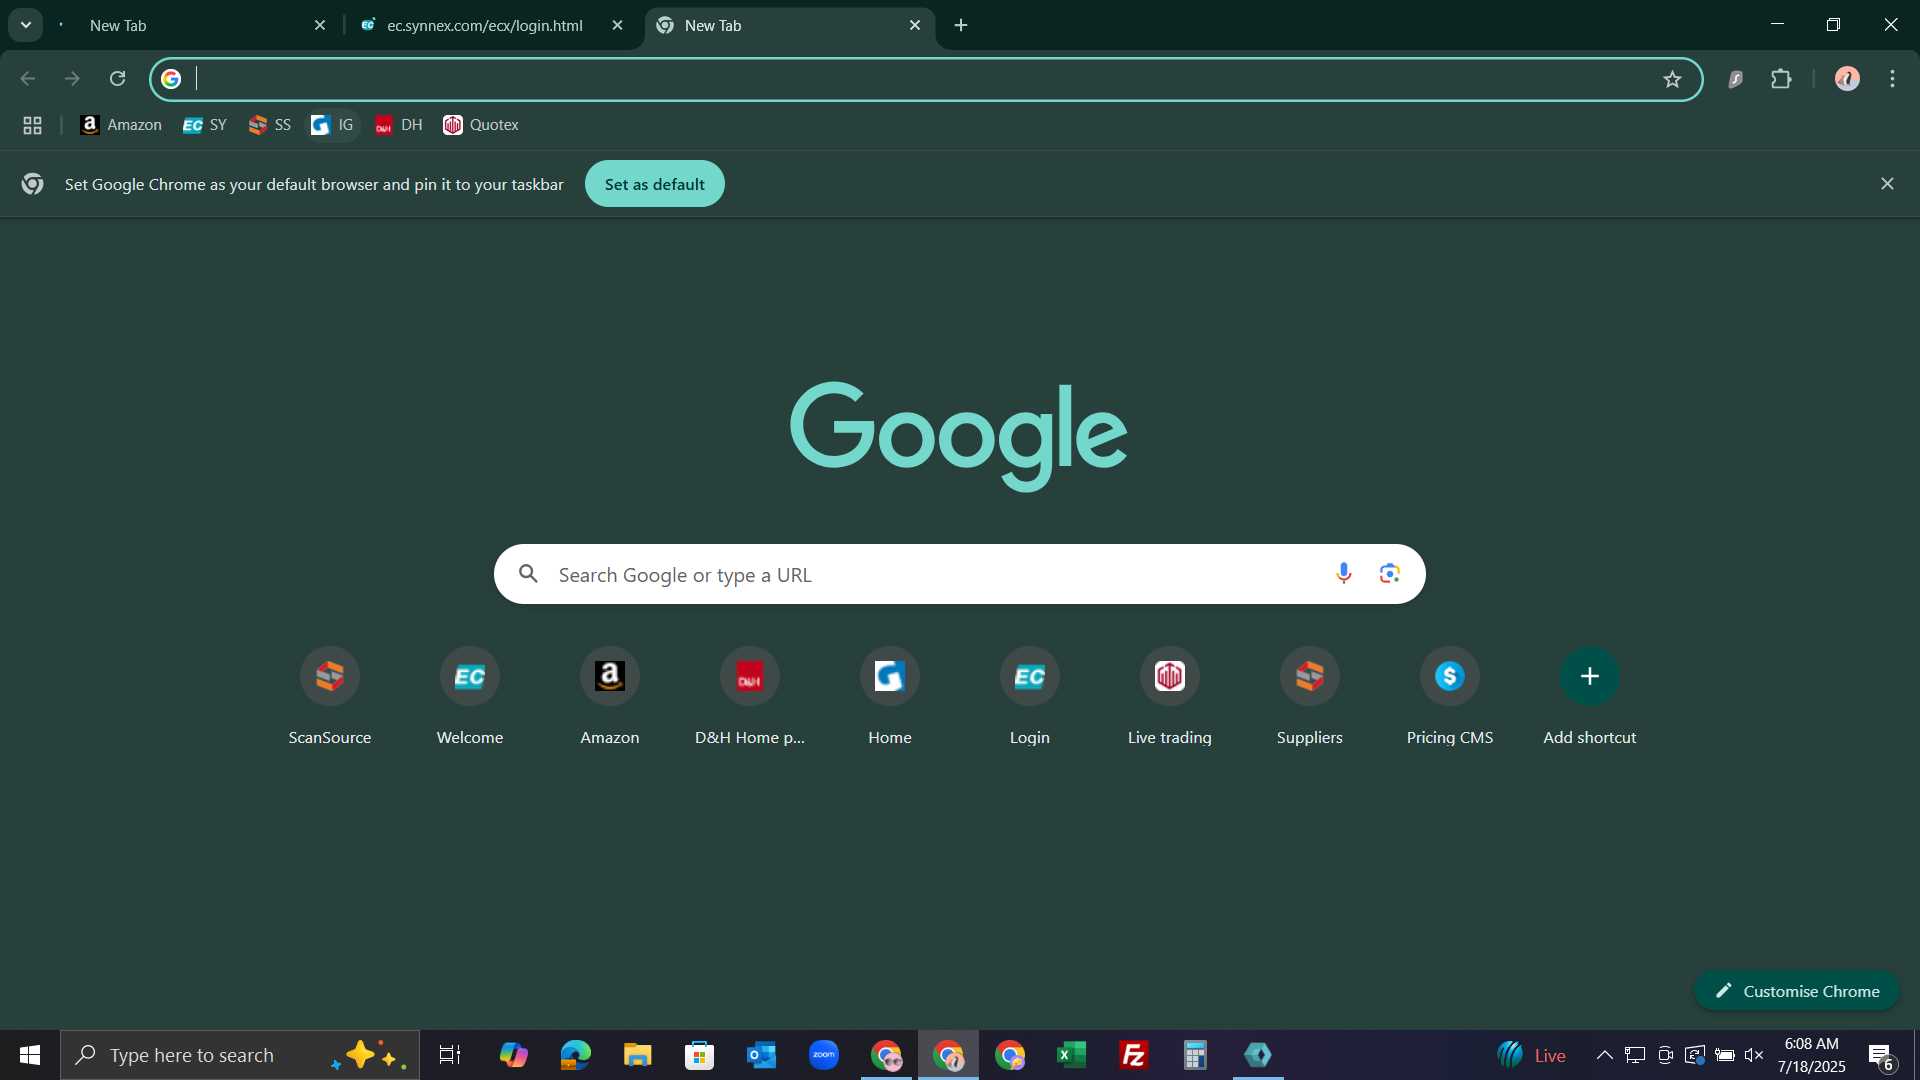Open the clock showing 6:08 AM
1920x1080 pixels.
coord(1811,1055)
